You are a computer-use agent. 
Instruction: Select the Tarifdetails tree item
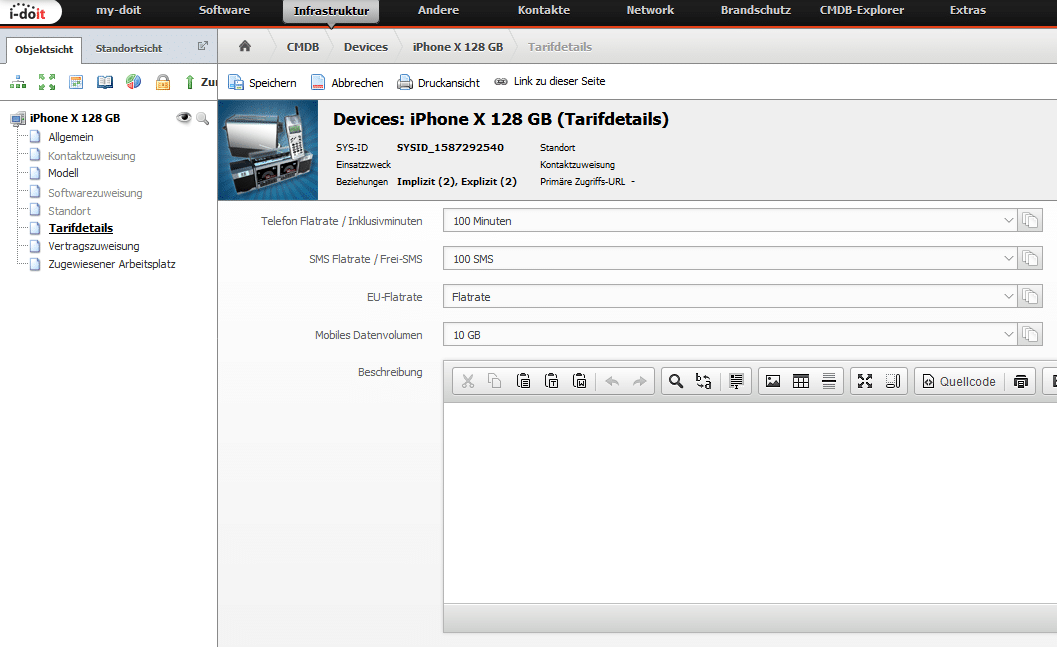click(x=80, y=228)
